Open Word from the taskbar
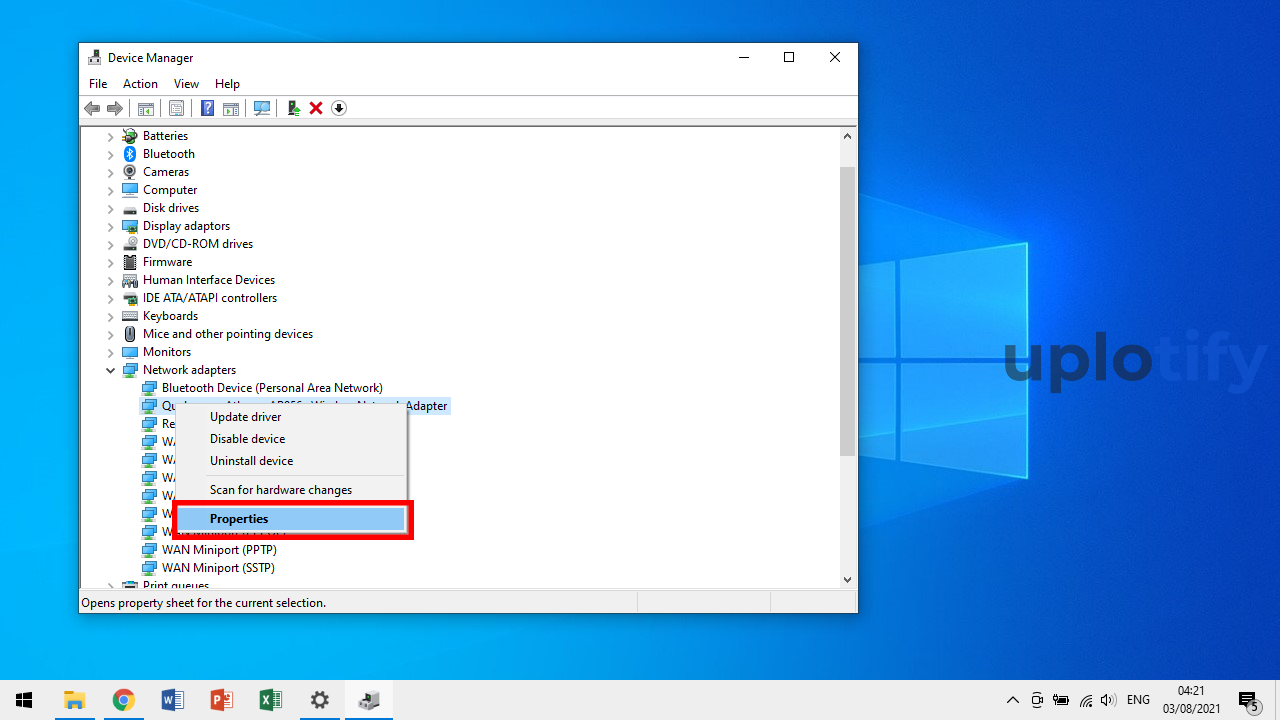The height and width of the screenshot is (720, 1280). pos(172,700)
